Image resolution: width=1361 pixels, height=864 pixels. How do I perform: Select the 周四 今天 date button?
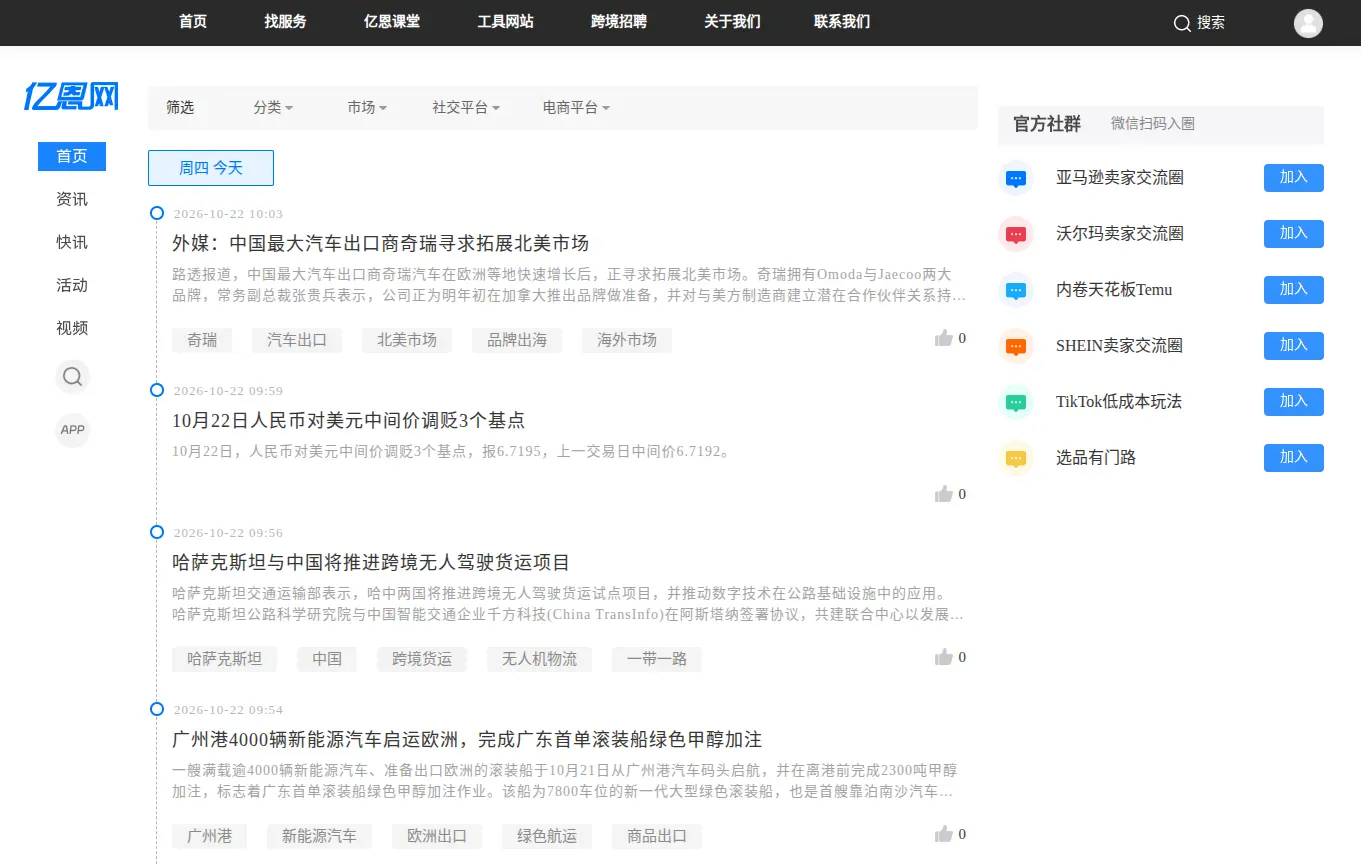pyautogui.click(x=211, y=168)
